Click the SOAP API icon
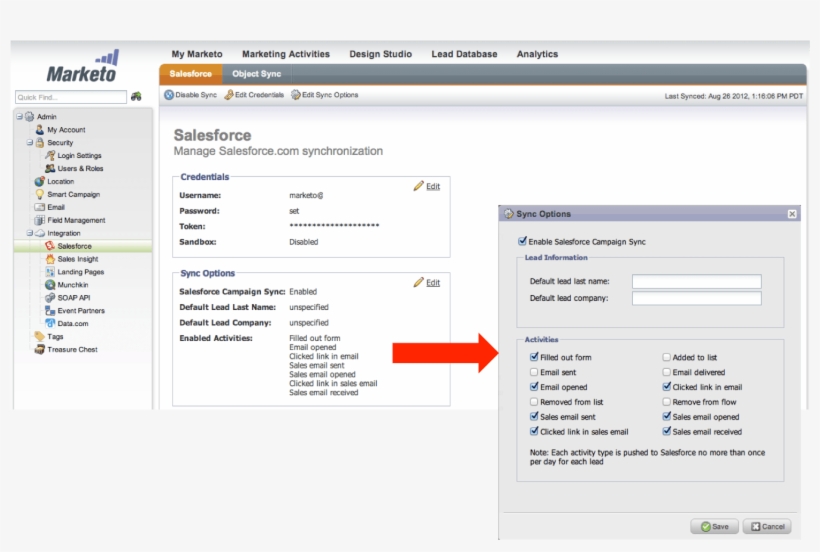Viewport: 820px width, 552px height. point(50,297)
